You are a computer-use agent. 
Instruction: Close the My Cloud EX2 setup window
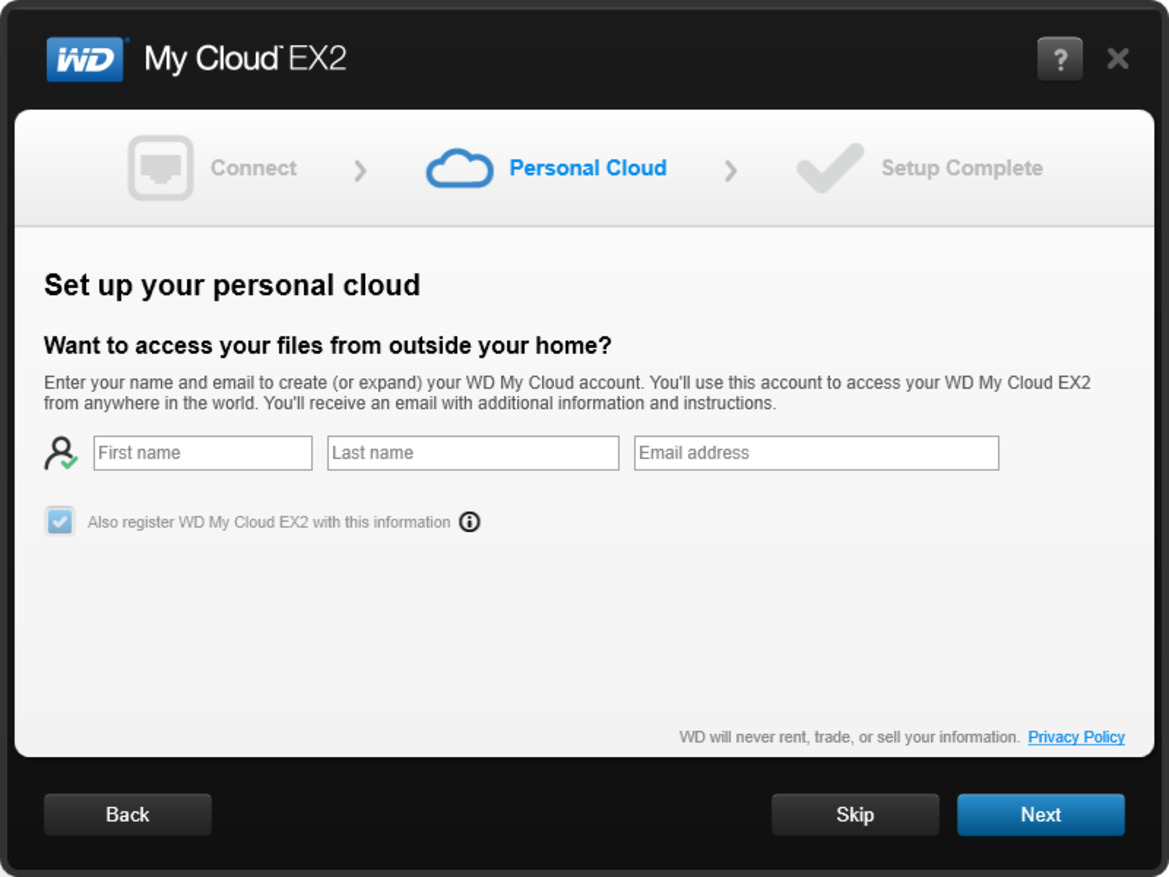pyautogui.click(x=1118, y=58)
